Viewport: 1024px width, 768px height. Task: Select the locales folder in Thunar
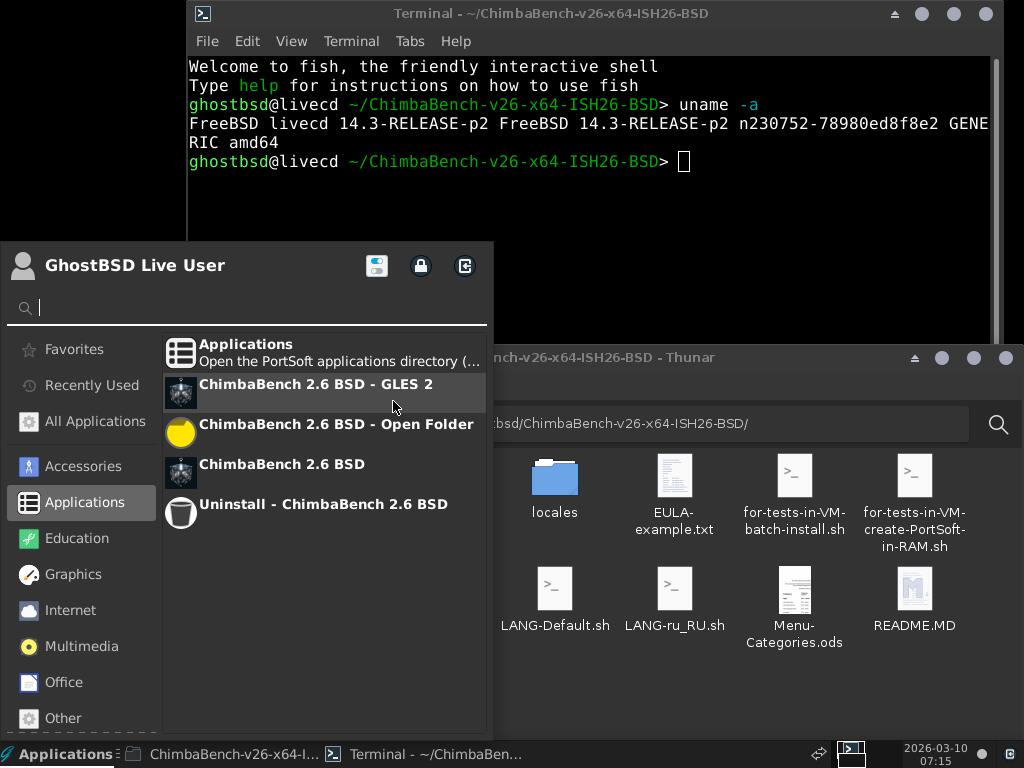pyautogui.click(x=554, y=487)
